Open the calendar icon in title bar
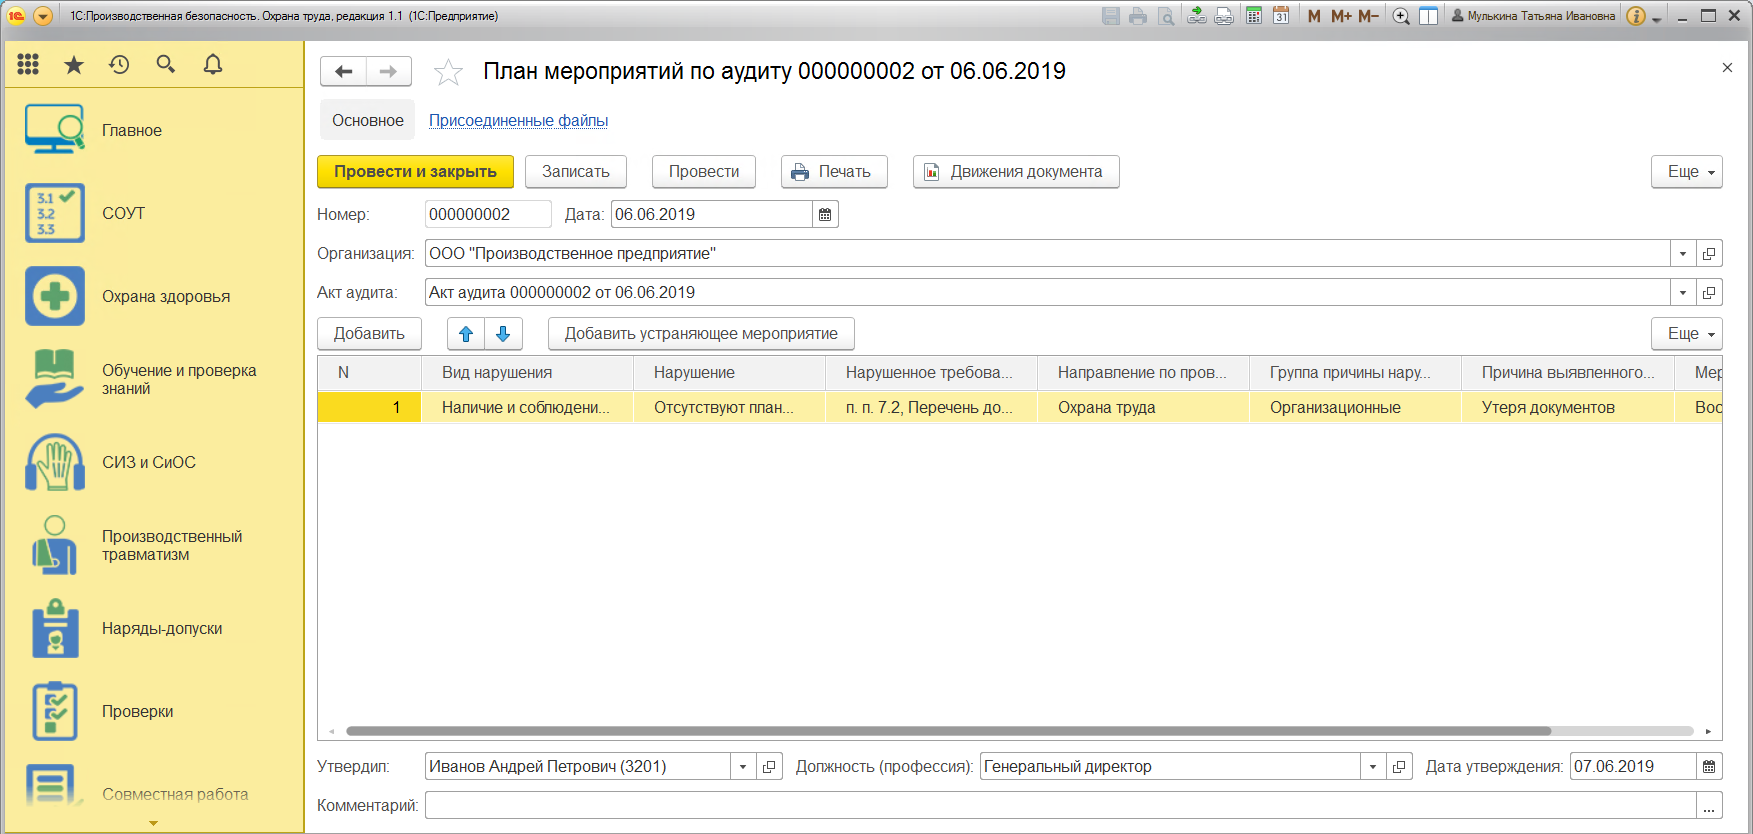The height and width of the screenshot is (834, 1753). coord(1281,16)
